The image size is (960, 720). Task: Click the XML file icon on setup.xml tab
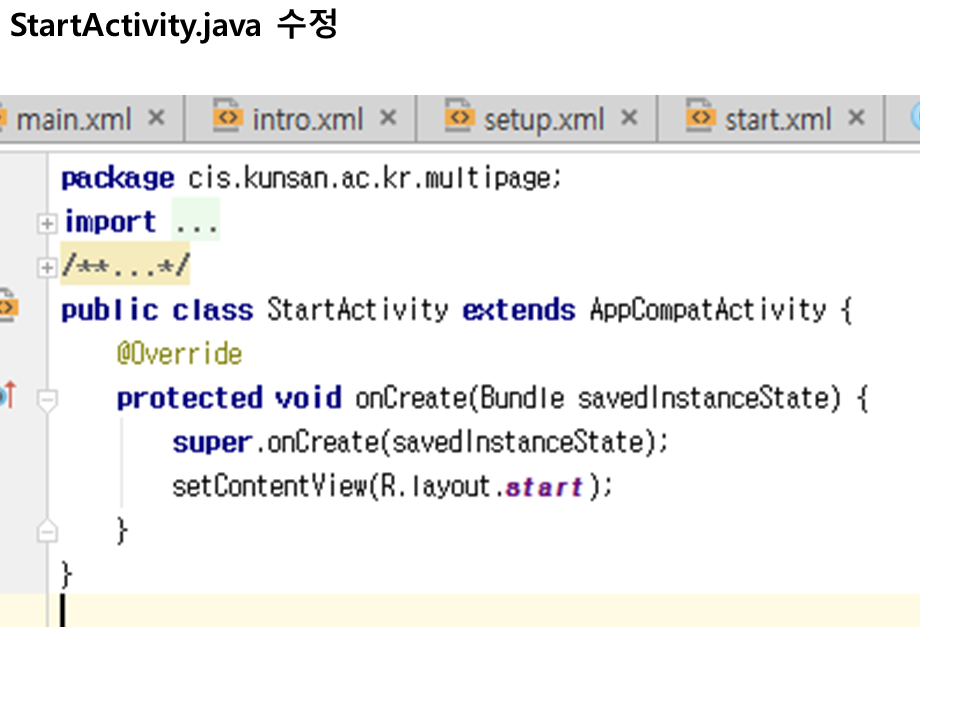pyautogui.click(x=459, y=118)
